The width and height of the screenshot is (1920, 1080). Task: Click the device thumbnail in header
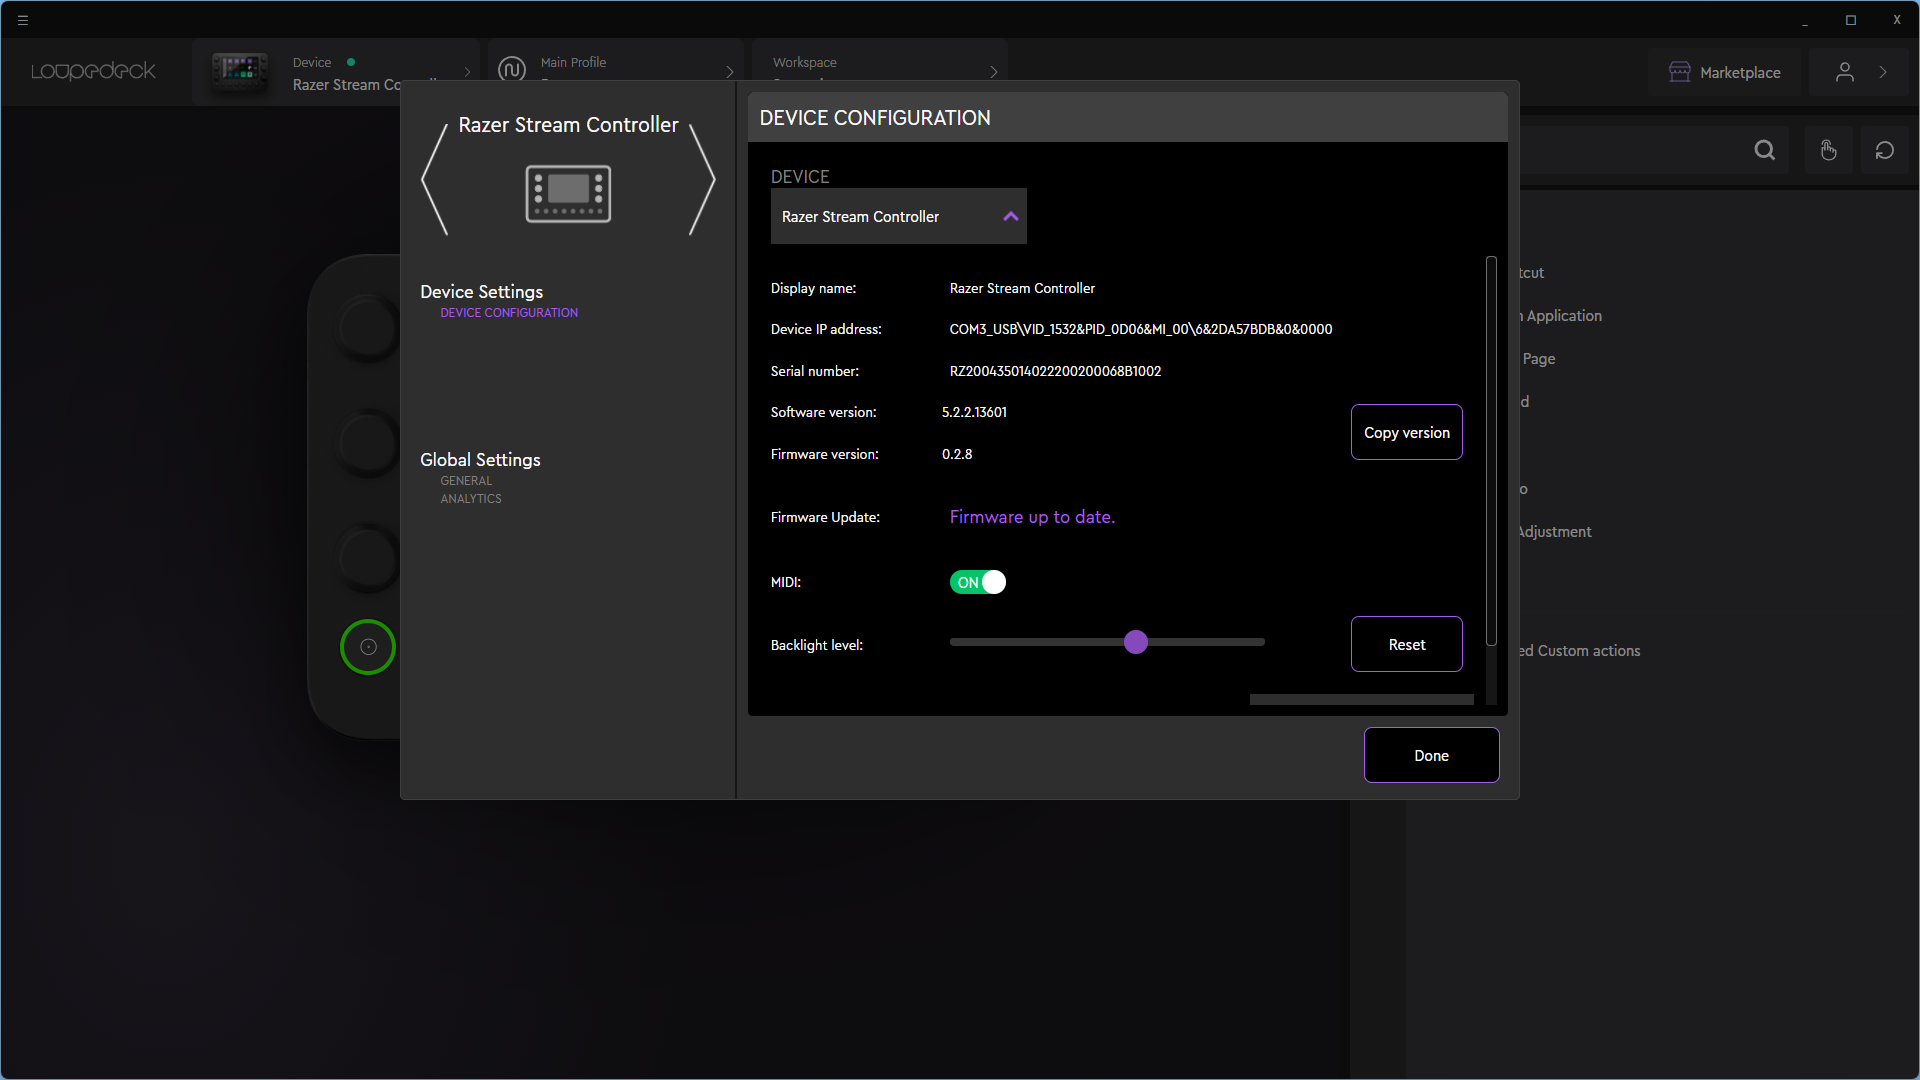(x=240, y=71)
